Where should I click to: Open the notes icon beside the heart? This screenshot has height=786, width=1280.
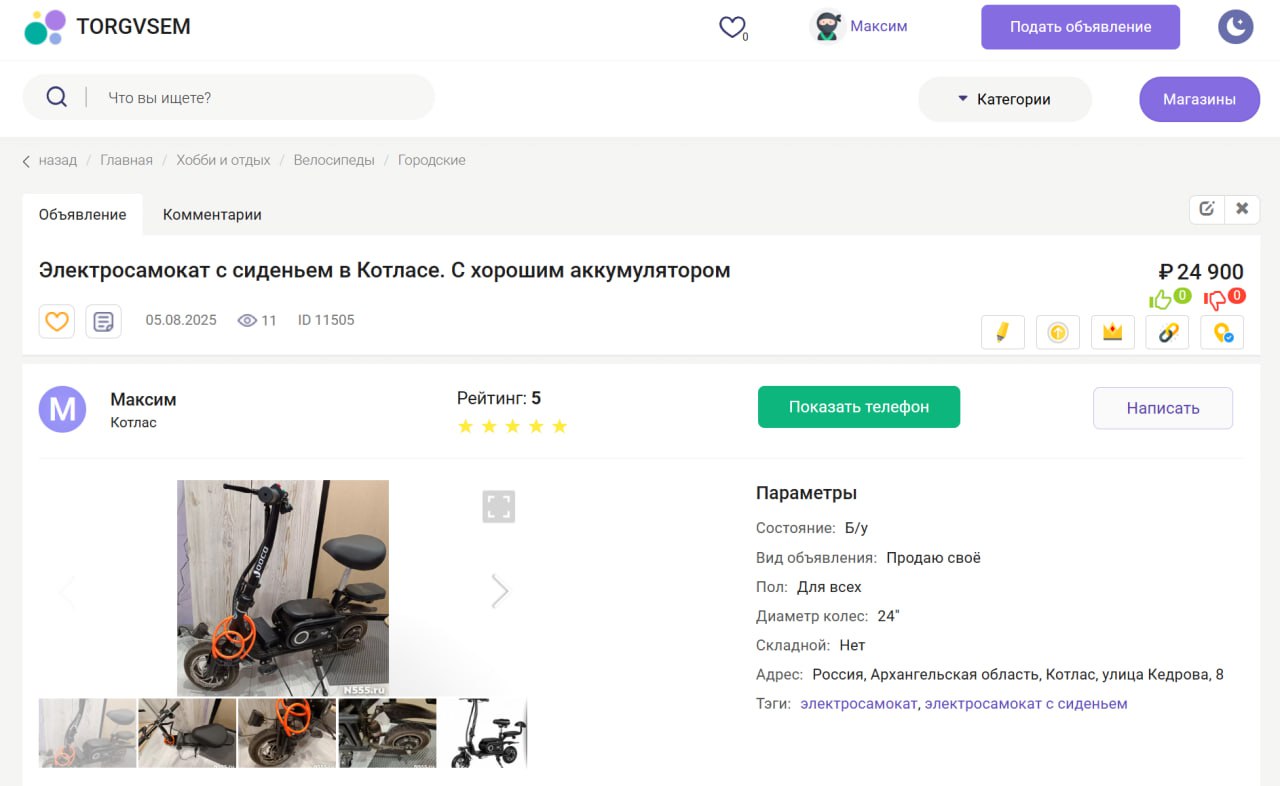pyautogui.click(x=104, y=321)
